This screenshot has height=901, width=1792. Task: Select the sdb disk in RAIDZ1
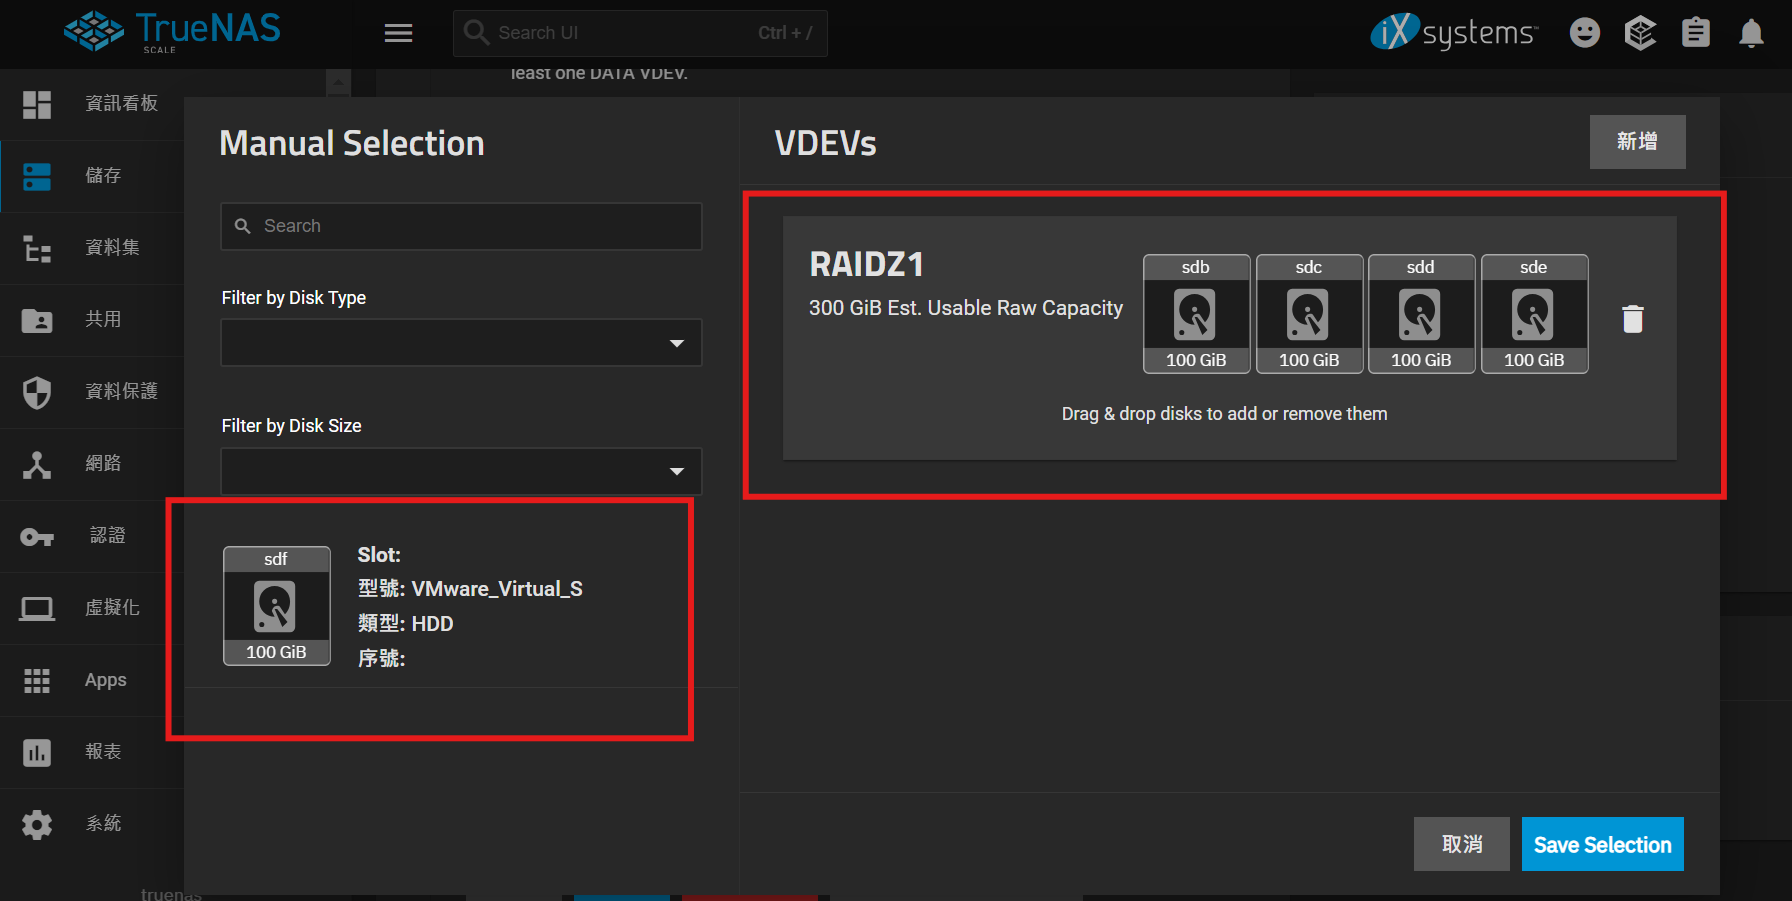(x=1196, y=314)
